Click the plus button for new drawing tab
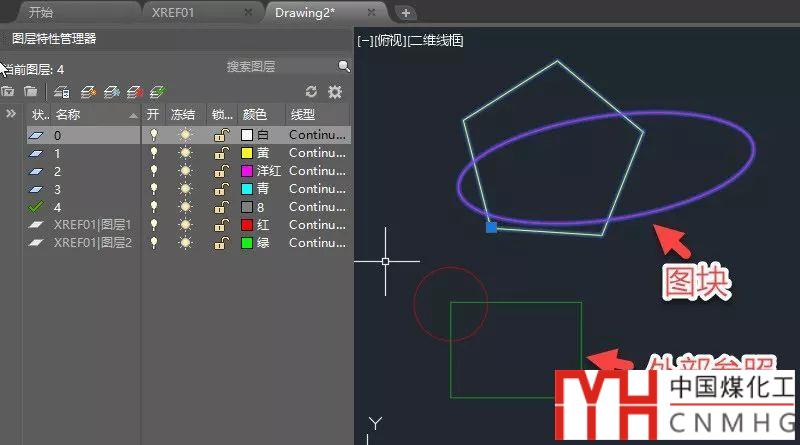The image size is (800, 445). 405,13
